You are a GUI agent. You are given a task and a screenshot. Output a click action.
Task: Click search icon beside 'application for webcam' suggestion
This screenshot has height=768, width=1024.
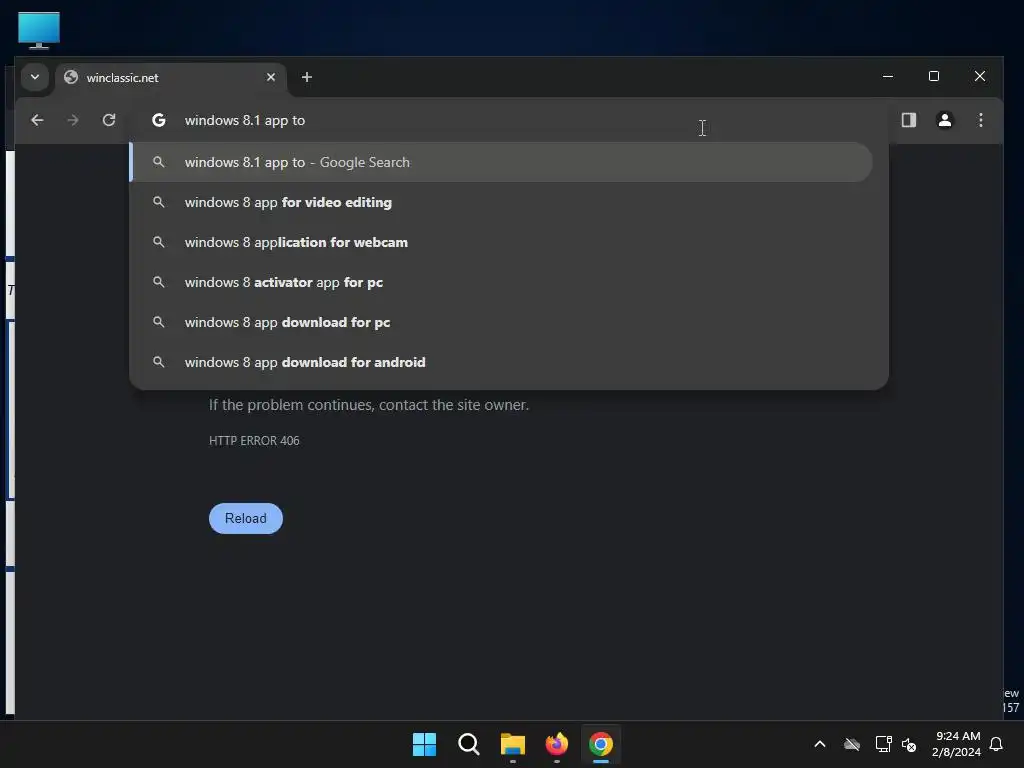click(x=159, y=242)
